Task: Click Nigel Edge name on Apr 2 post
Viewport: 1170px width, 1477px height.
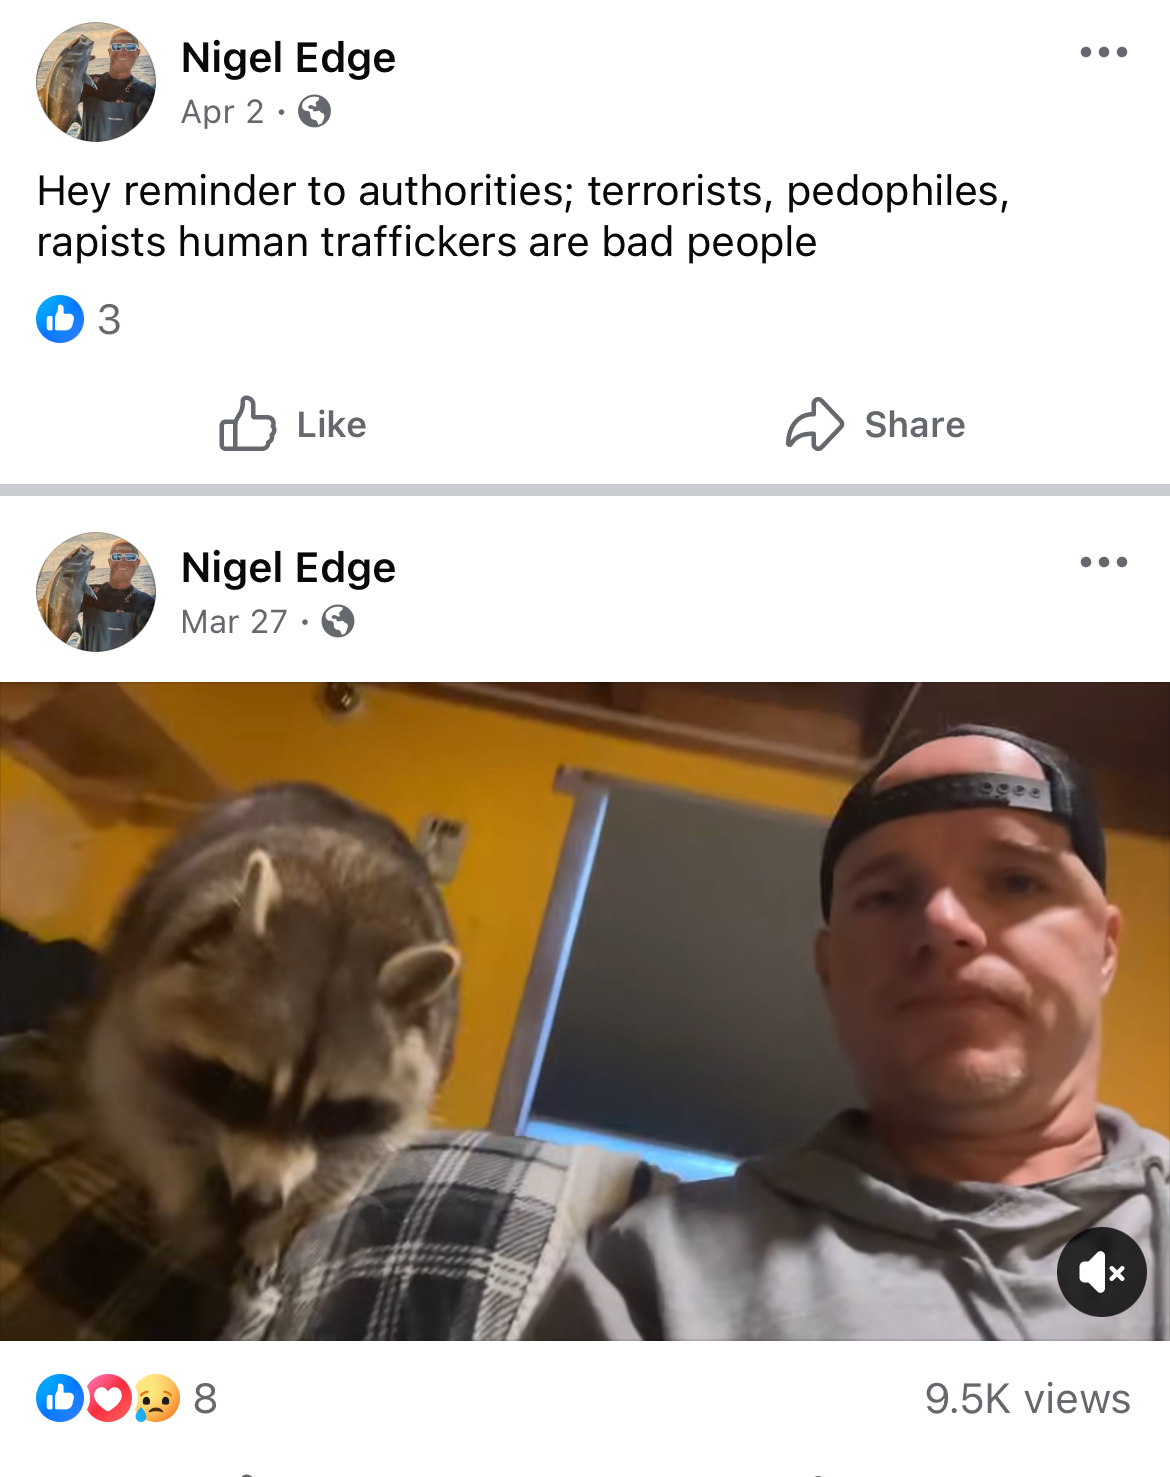Action: [x=288, y=58]
